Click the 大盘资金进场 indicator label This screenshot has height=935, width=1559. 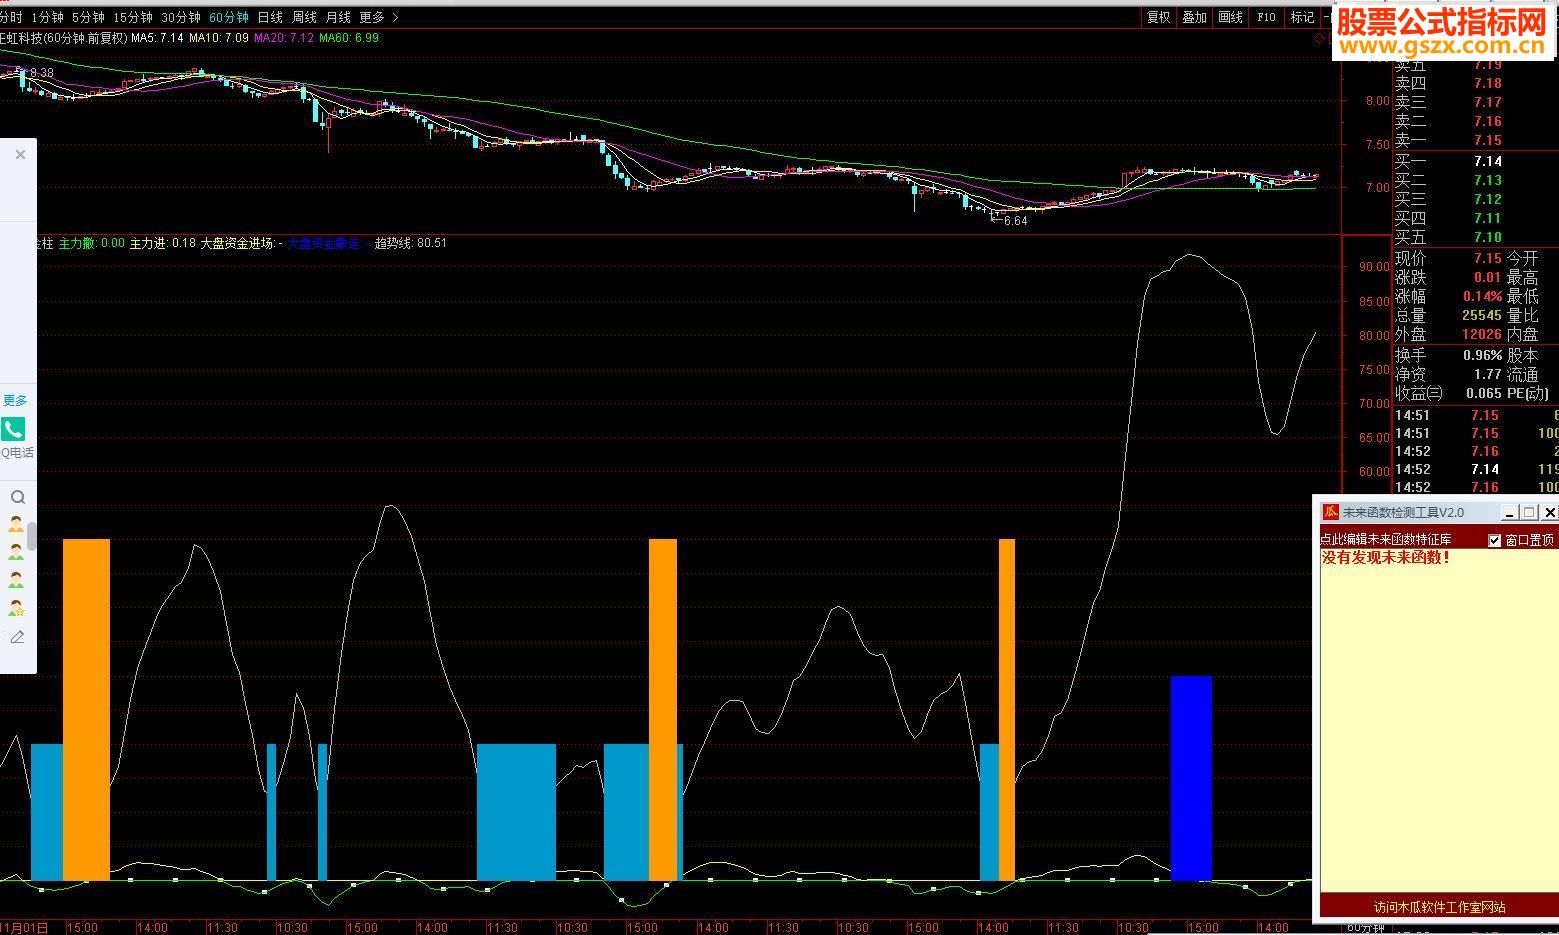pyautogui.click(x=241, y=243)
